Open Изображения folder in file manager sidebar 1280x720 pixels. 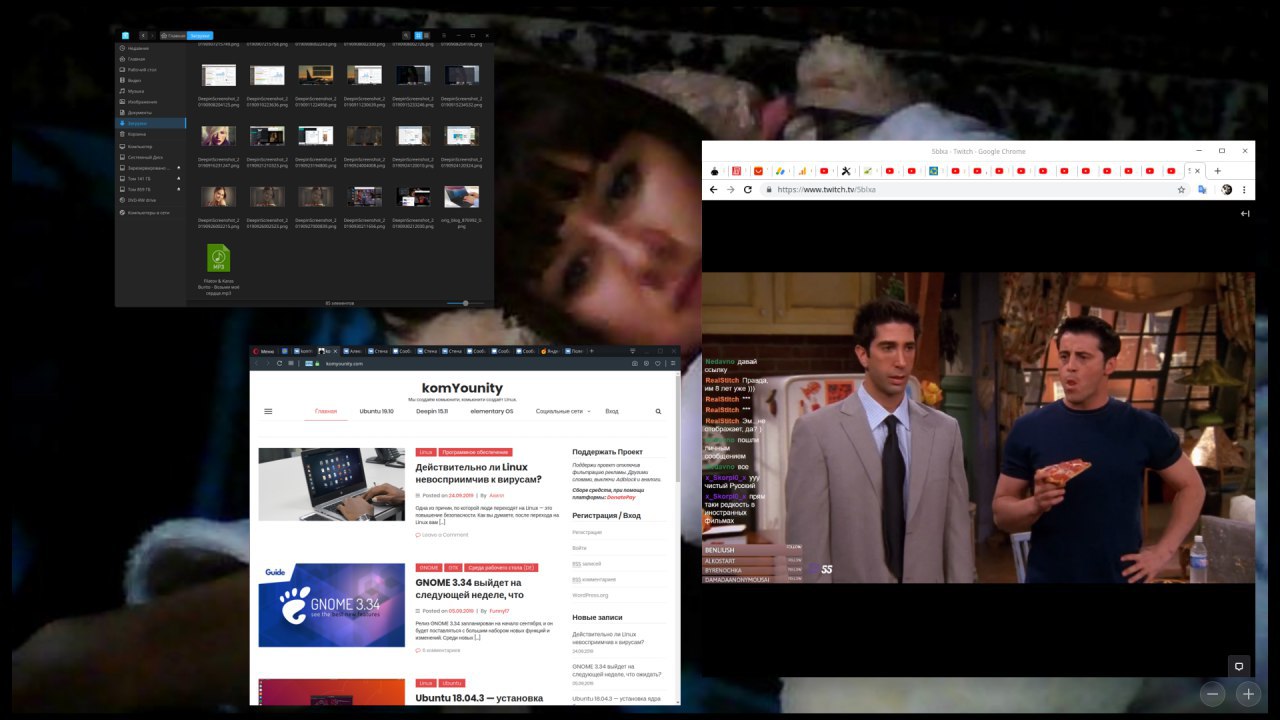click(150, 102)
